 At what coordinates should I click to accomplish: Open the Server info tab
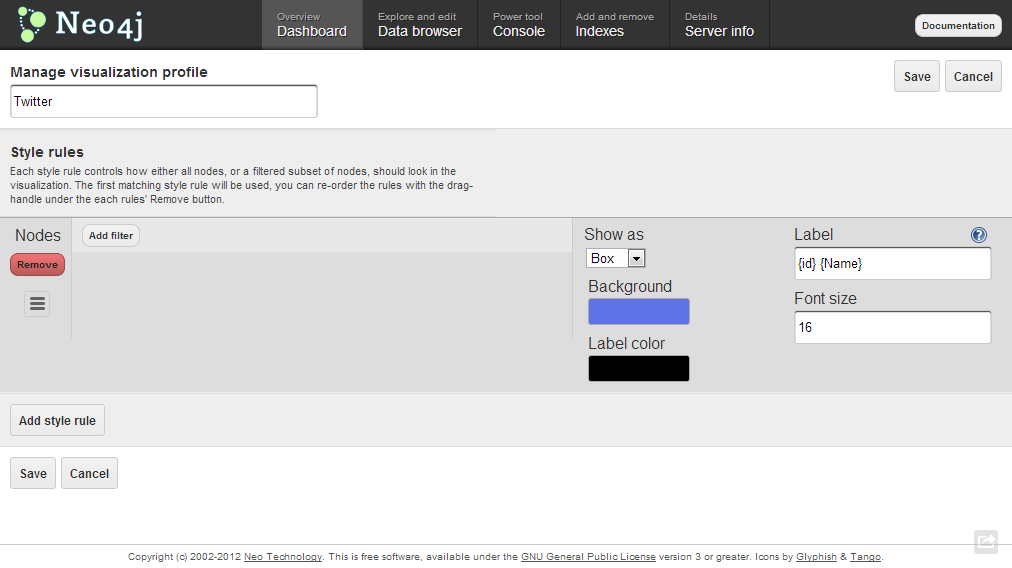719,25
